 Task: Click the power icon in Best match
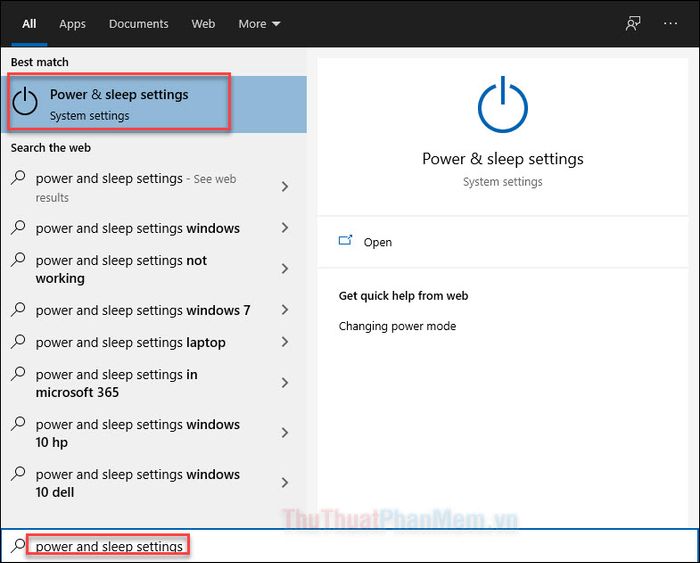tap(26, 103)
